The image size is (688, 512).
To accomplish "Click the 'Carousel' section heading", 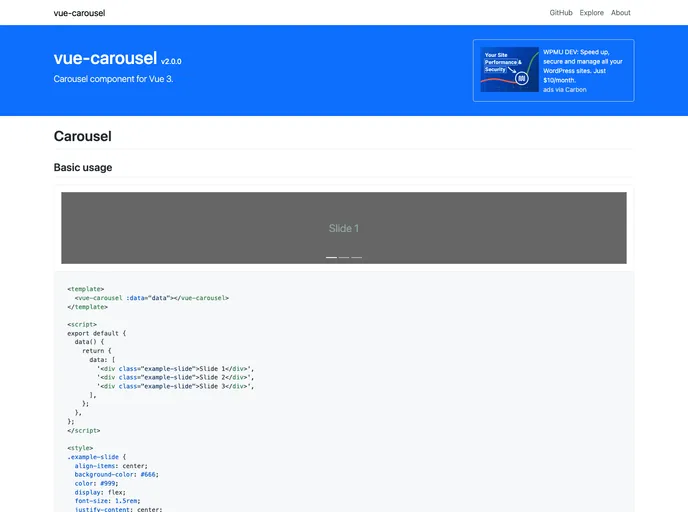I will pyautogui.click(x=82, y=136).
